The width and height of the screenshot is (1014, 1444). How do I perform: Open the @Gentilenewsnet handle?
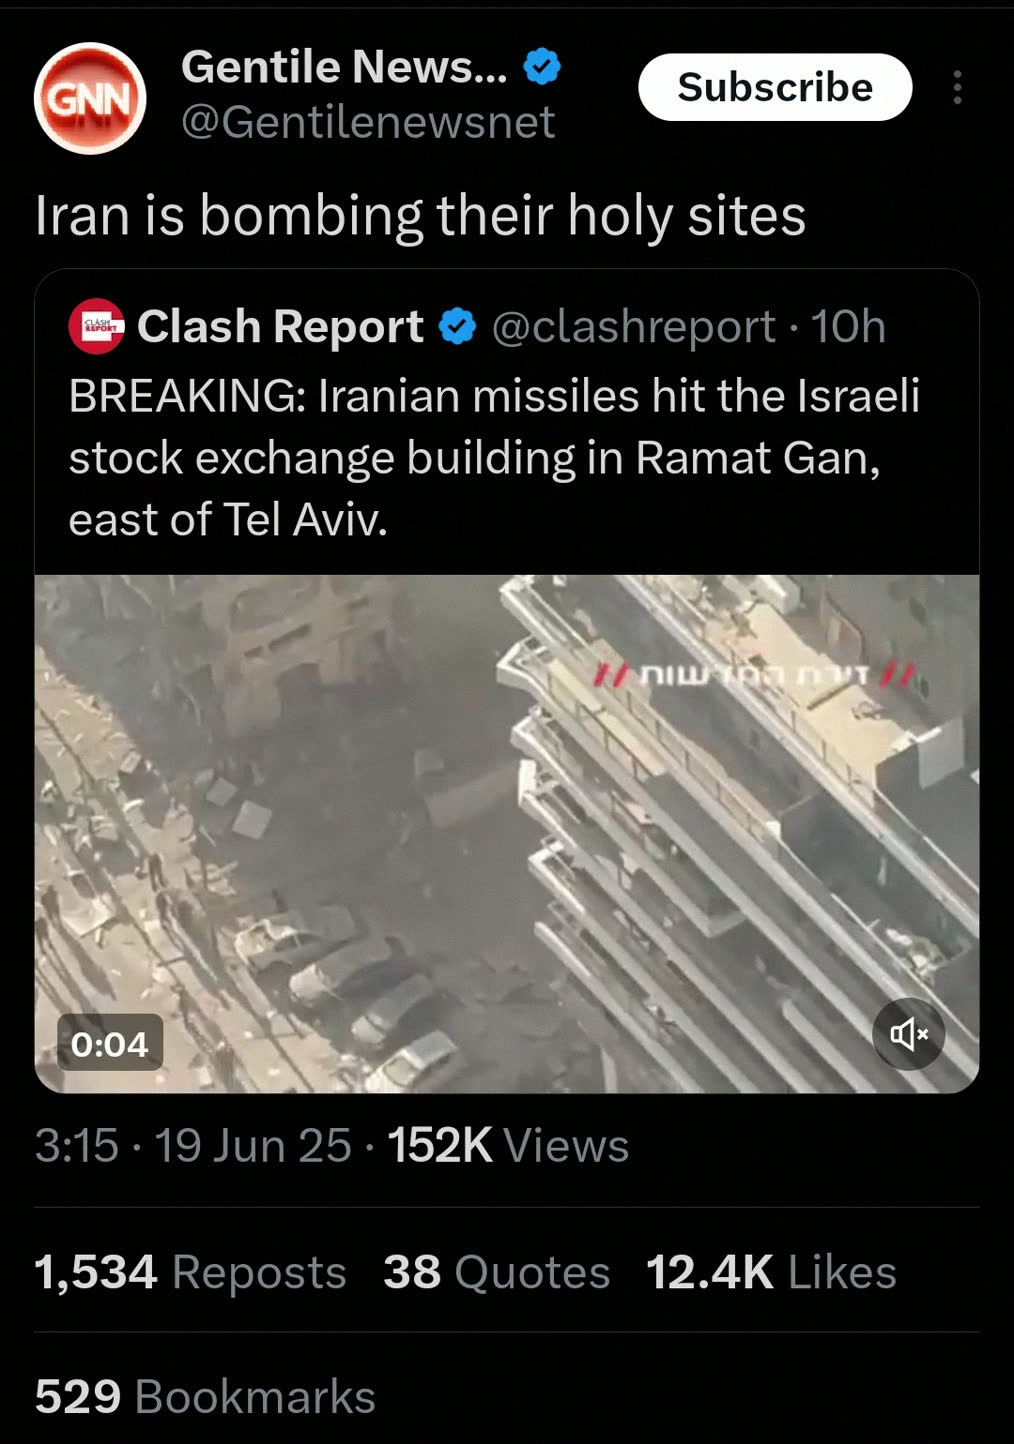tap(367, 123)
